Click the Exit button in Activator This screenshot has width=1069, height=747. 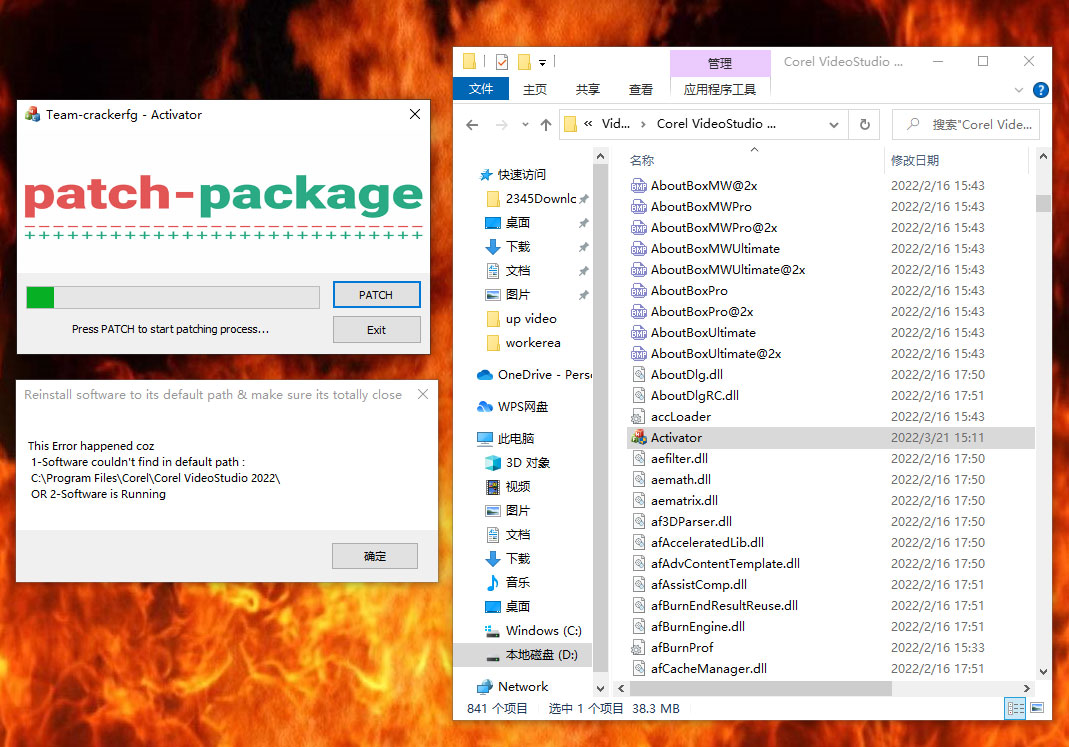pos(376,330)
